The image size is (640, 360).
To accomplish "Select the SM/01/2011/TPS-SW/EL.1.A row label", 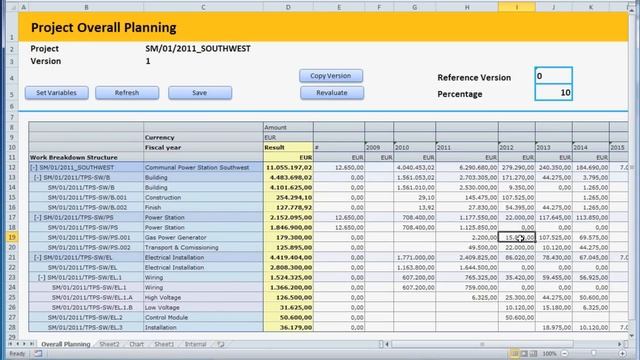I will (86, 298).
